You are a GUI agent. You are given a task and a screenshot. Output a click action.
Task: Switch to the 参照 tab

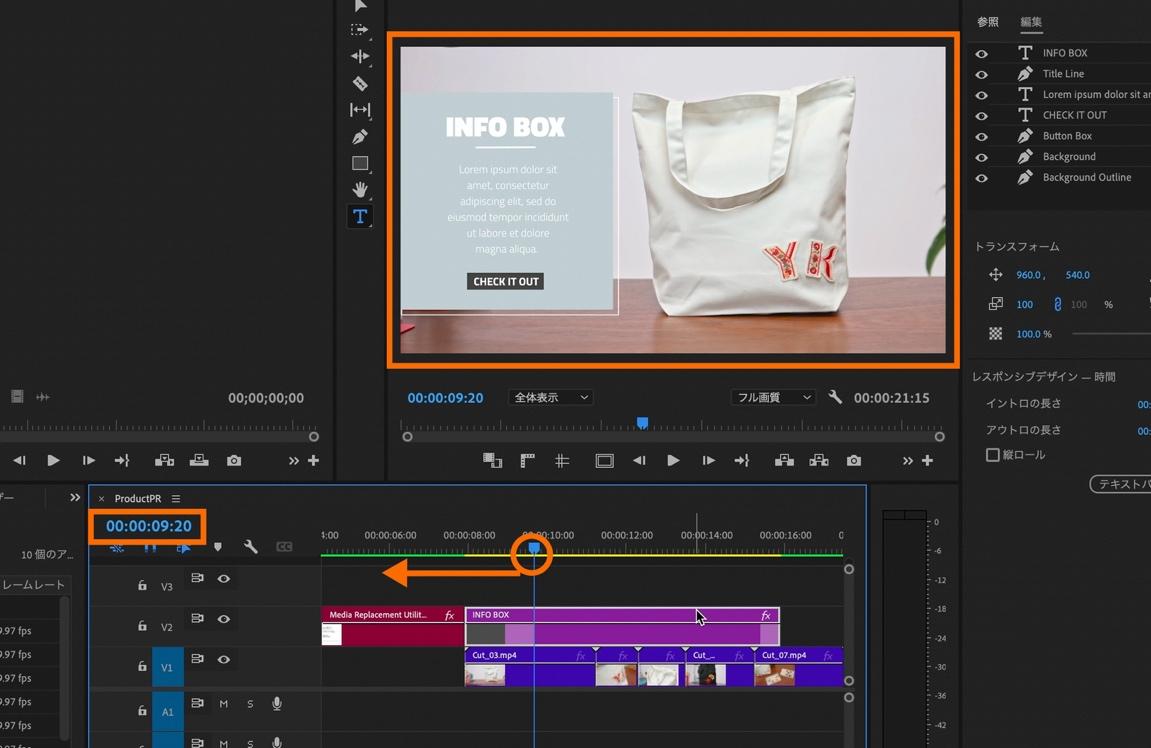(987, 22)
